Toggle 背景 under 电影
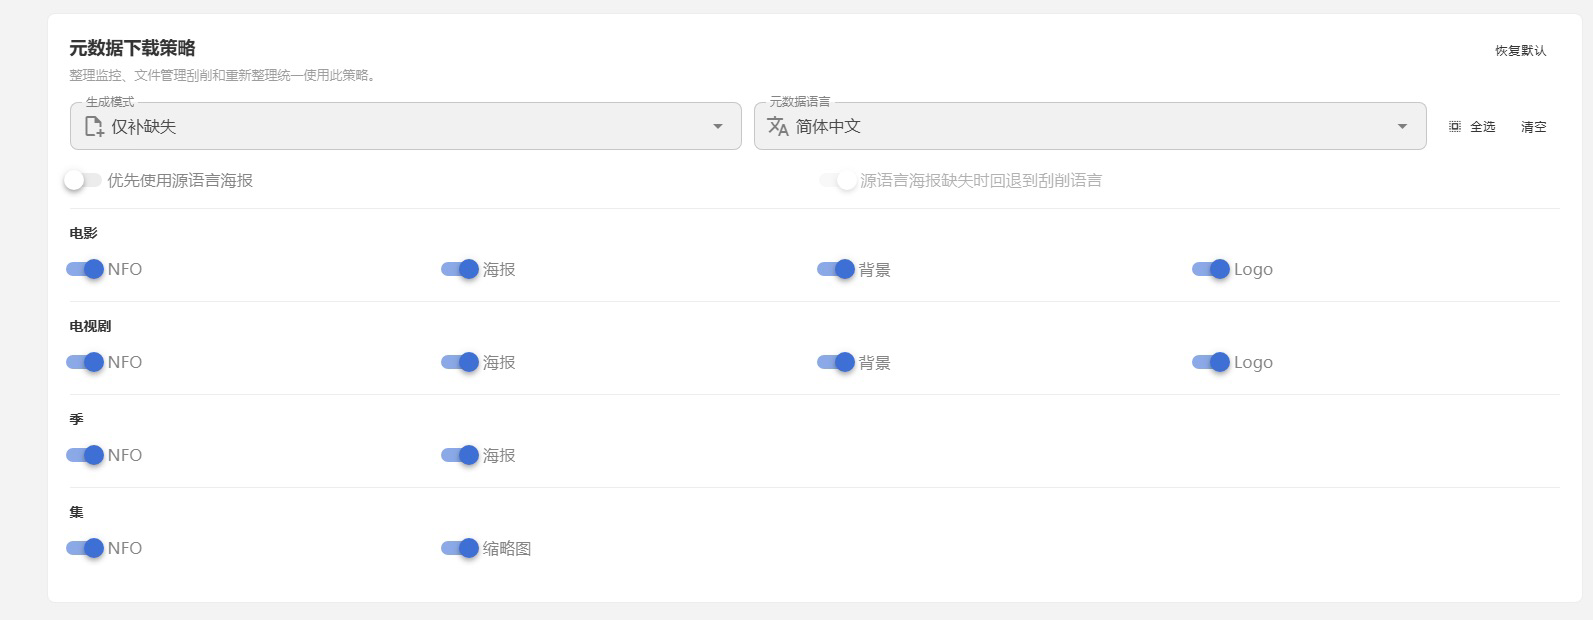 pos(836,269)
